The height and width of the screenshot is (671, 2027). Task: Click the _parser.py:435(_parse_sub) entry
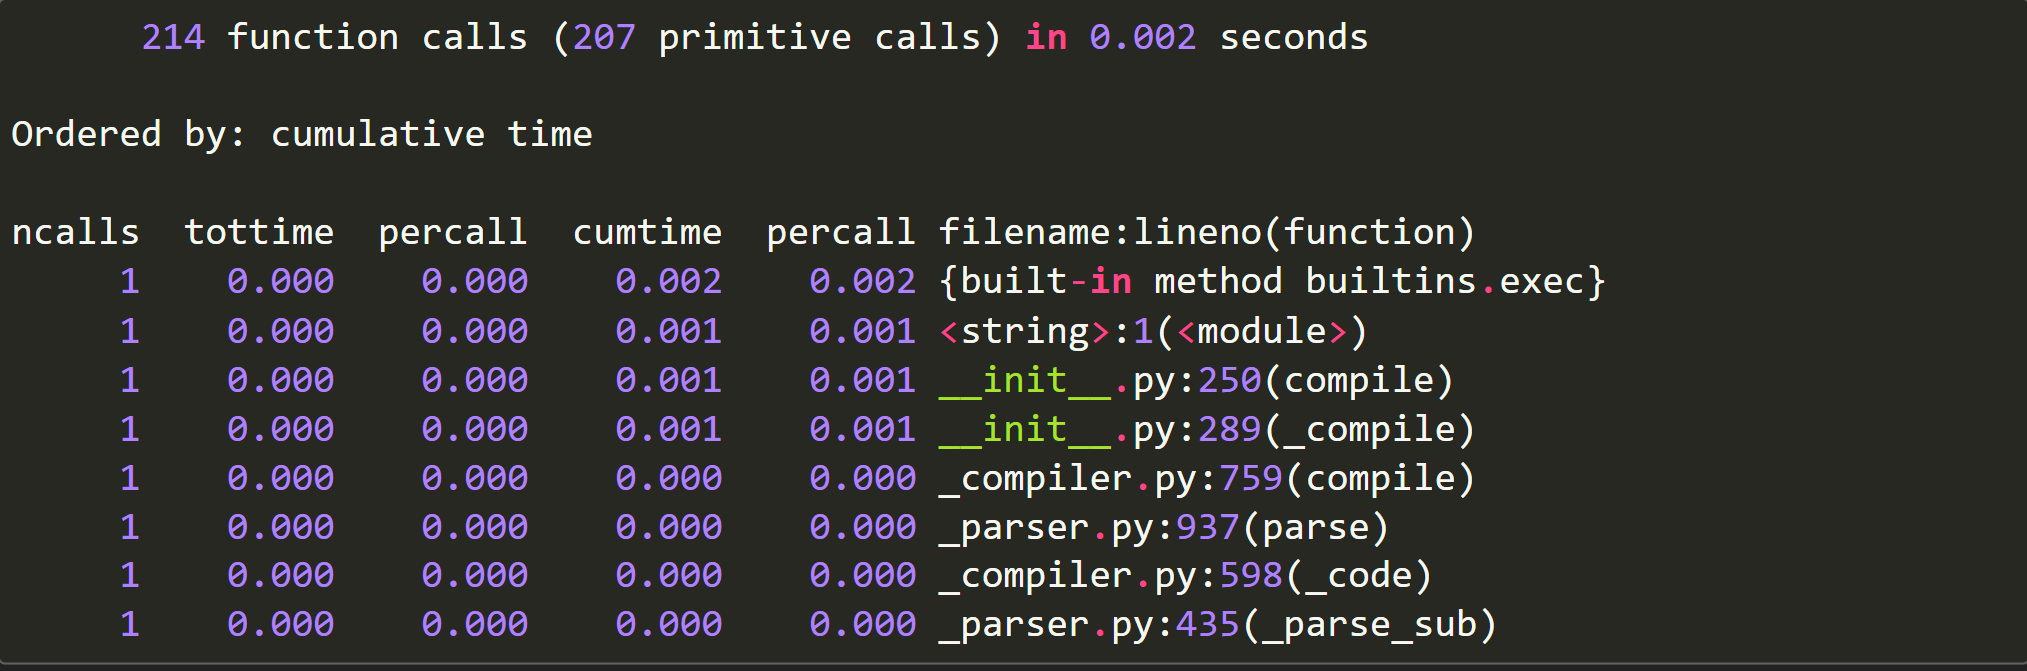[1217, 625]
